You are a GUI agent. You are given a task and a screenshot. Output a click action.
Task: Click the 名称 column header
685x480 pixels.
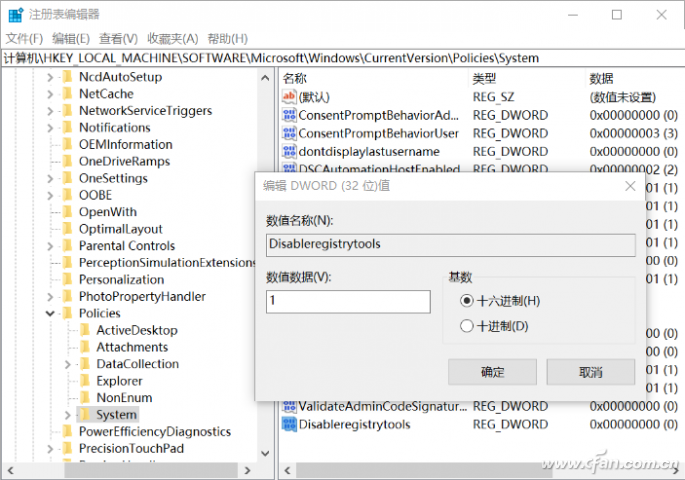coord(295,78)
